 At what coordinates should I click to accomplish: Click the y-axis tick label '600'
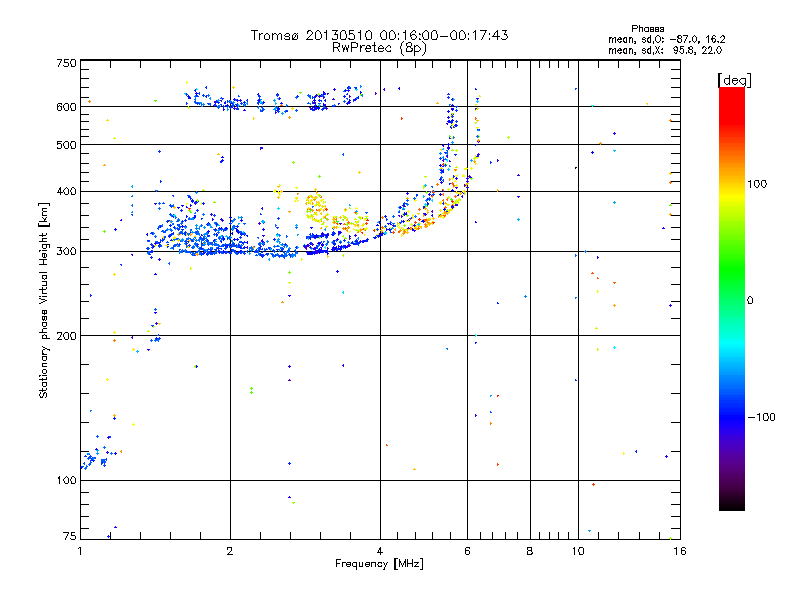point(67,107)
